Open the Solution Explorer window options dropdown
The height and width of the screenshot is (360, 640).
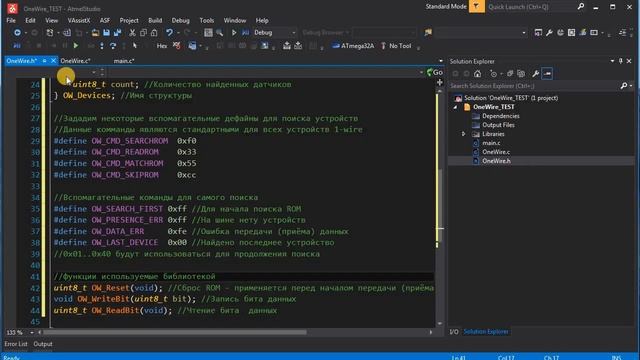click(x=612, y=61)
